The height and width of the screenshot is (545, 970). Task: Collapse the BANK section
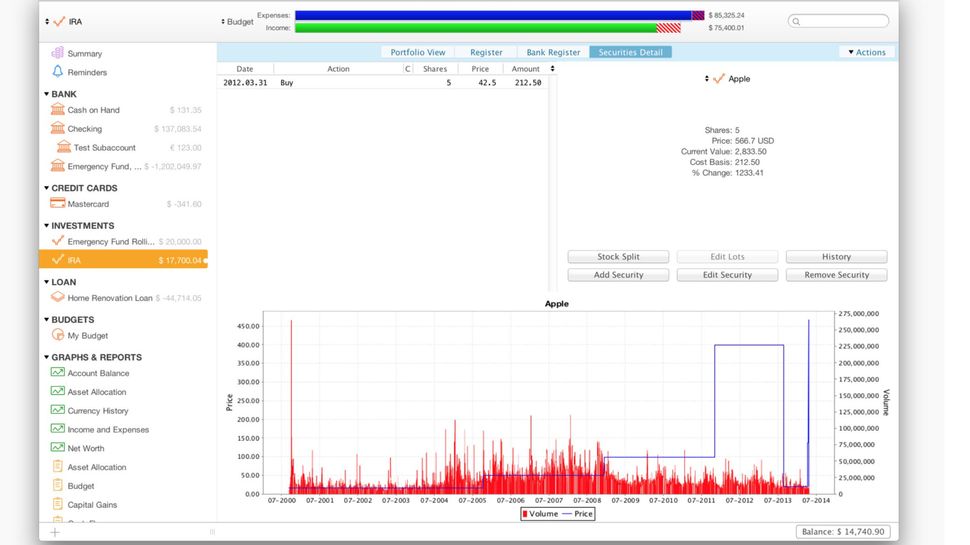pos(46,94)
